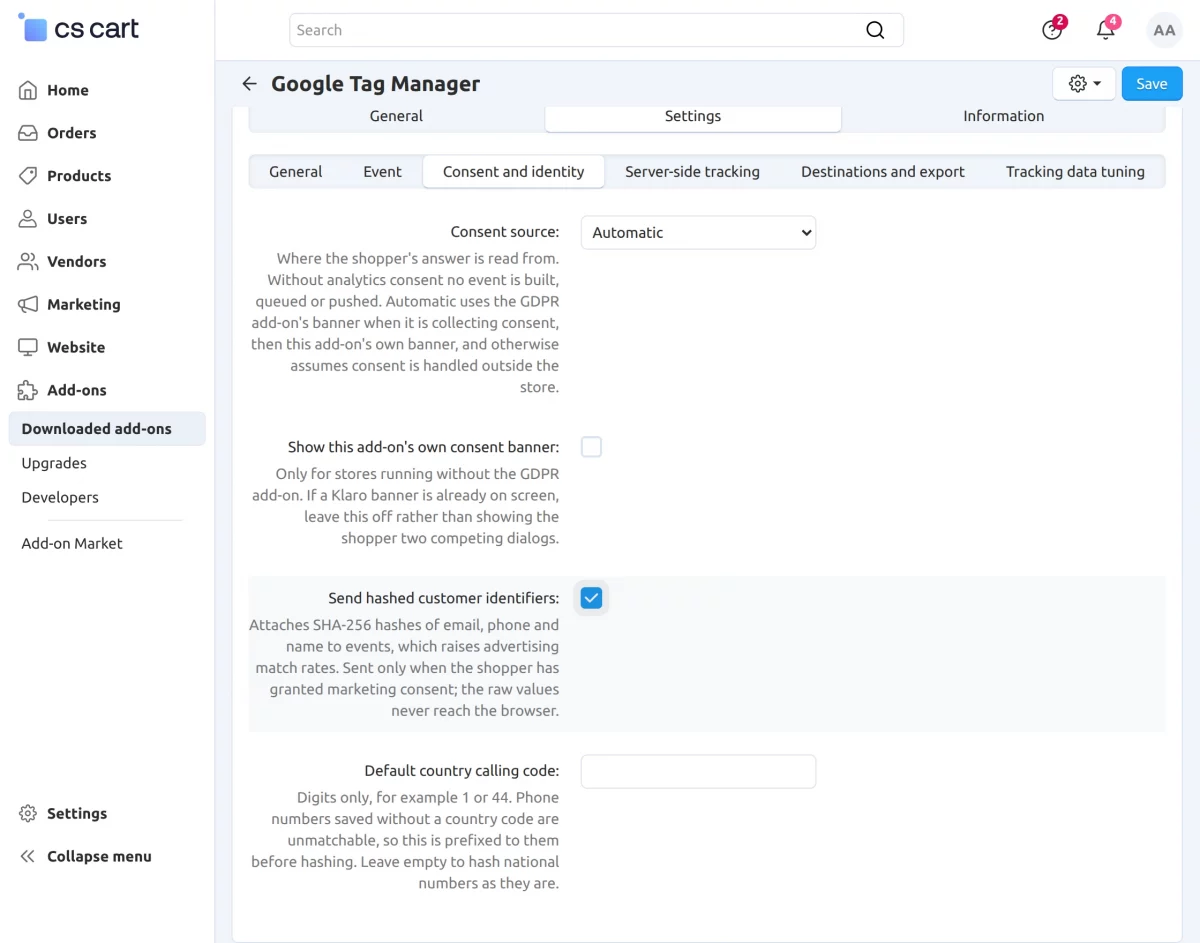
Task: Open the Information tab
Action: (1003, 116)
